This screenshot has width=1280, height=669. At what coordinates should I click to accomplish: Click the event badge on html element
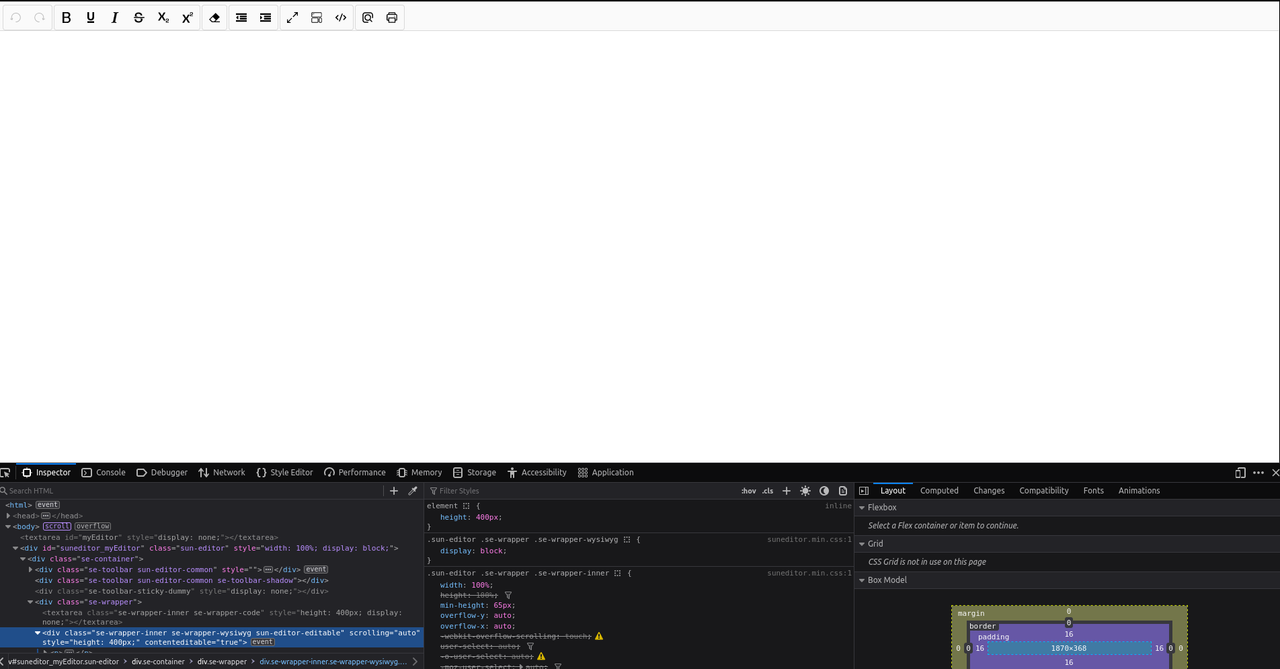[48, 505]
